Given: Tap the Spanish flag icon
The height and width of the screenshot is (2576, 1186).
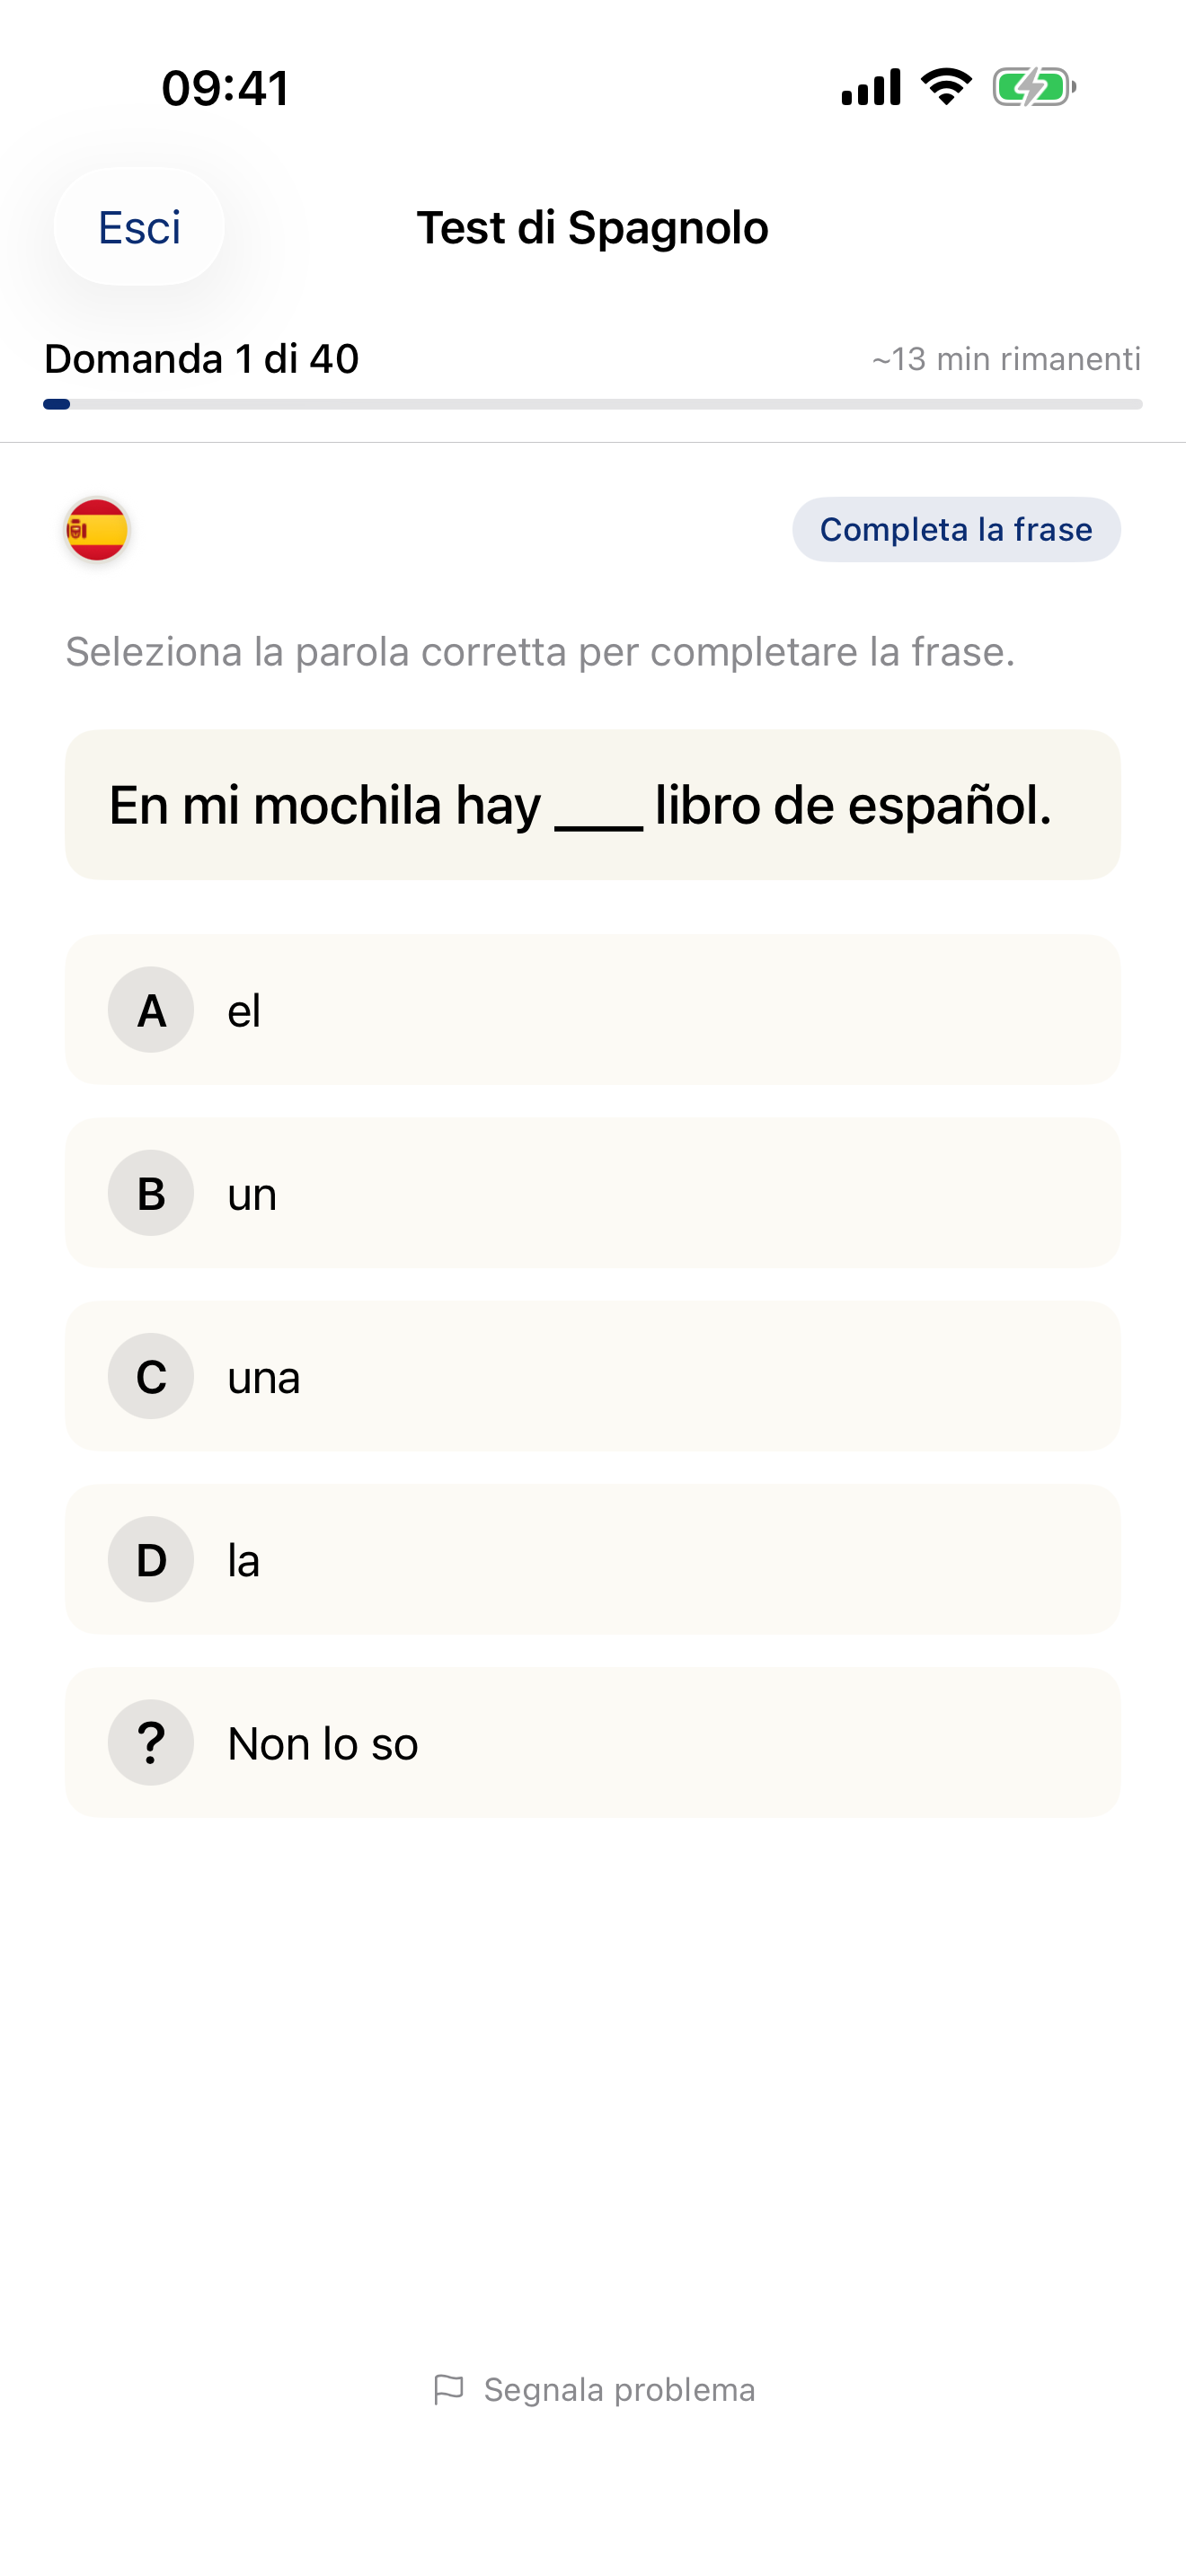Looking at the screenshot, I should pyautogui.click(x=97, y=530).
